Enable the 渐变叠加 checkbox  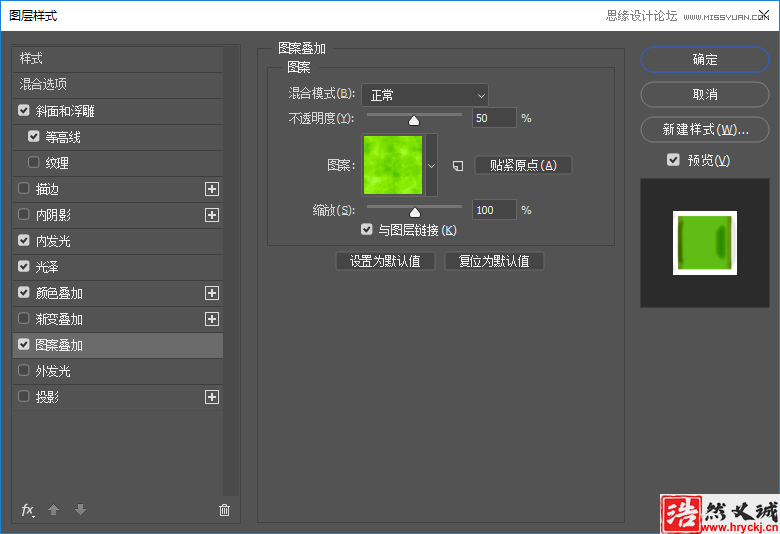click(24, 319)
